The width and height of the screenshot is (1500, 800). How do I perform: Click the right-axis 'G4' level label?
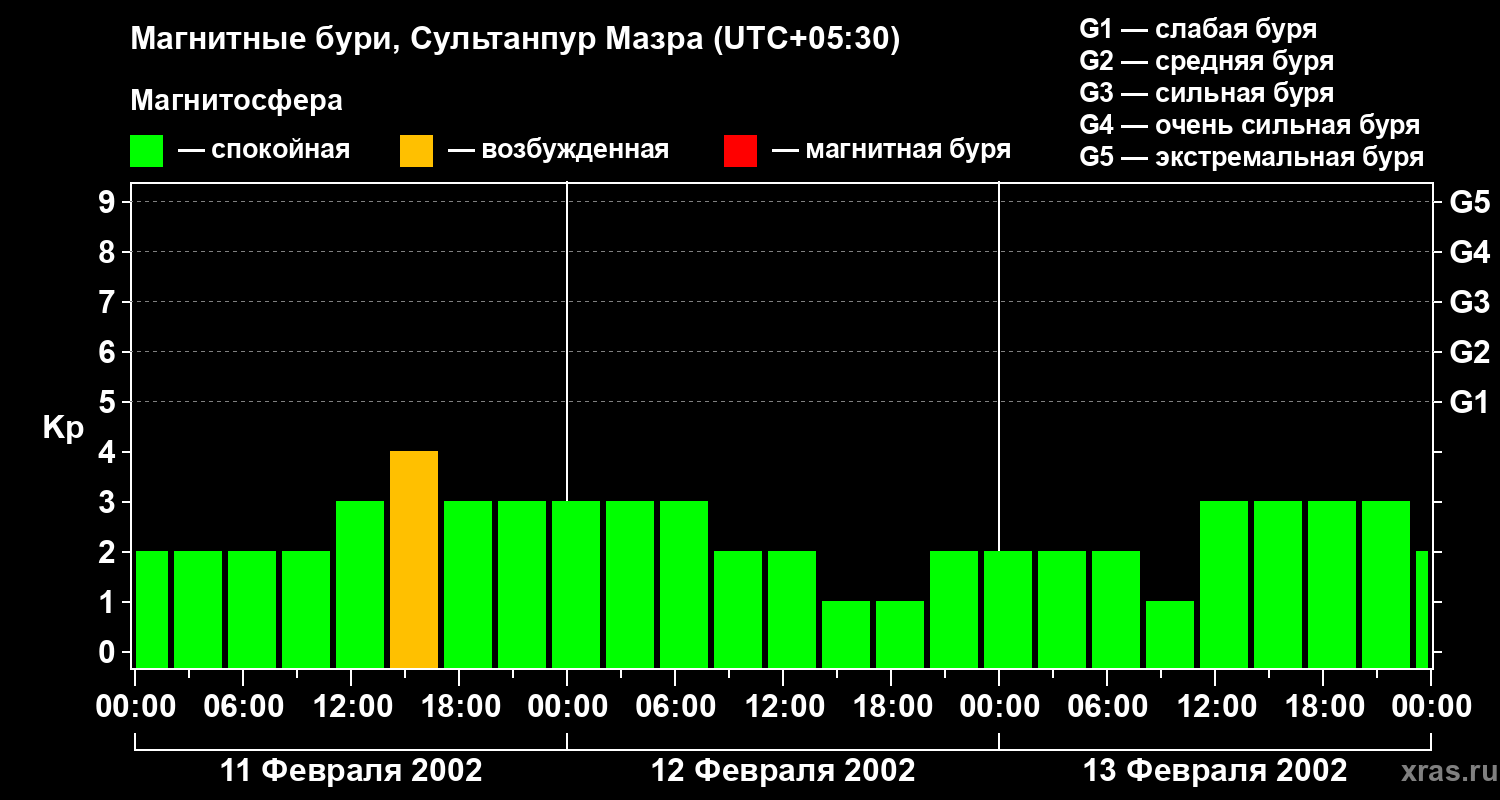click(1469, 253)
